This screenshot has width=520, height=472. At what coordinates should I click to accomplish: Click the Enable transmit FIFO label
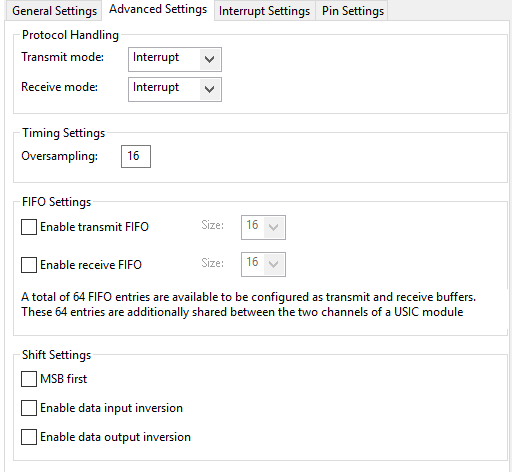pos(94,227)
